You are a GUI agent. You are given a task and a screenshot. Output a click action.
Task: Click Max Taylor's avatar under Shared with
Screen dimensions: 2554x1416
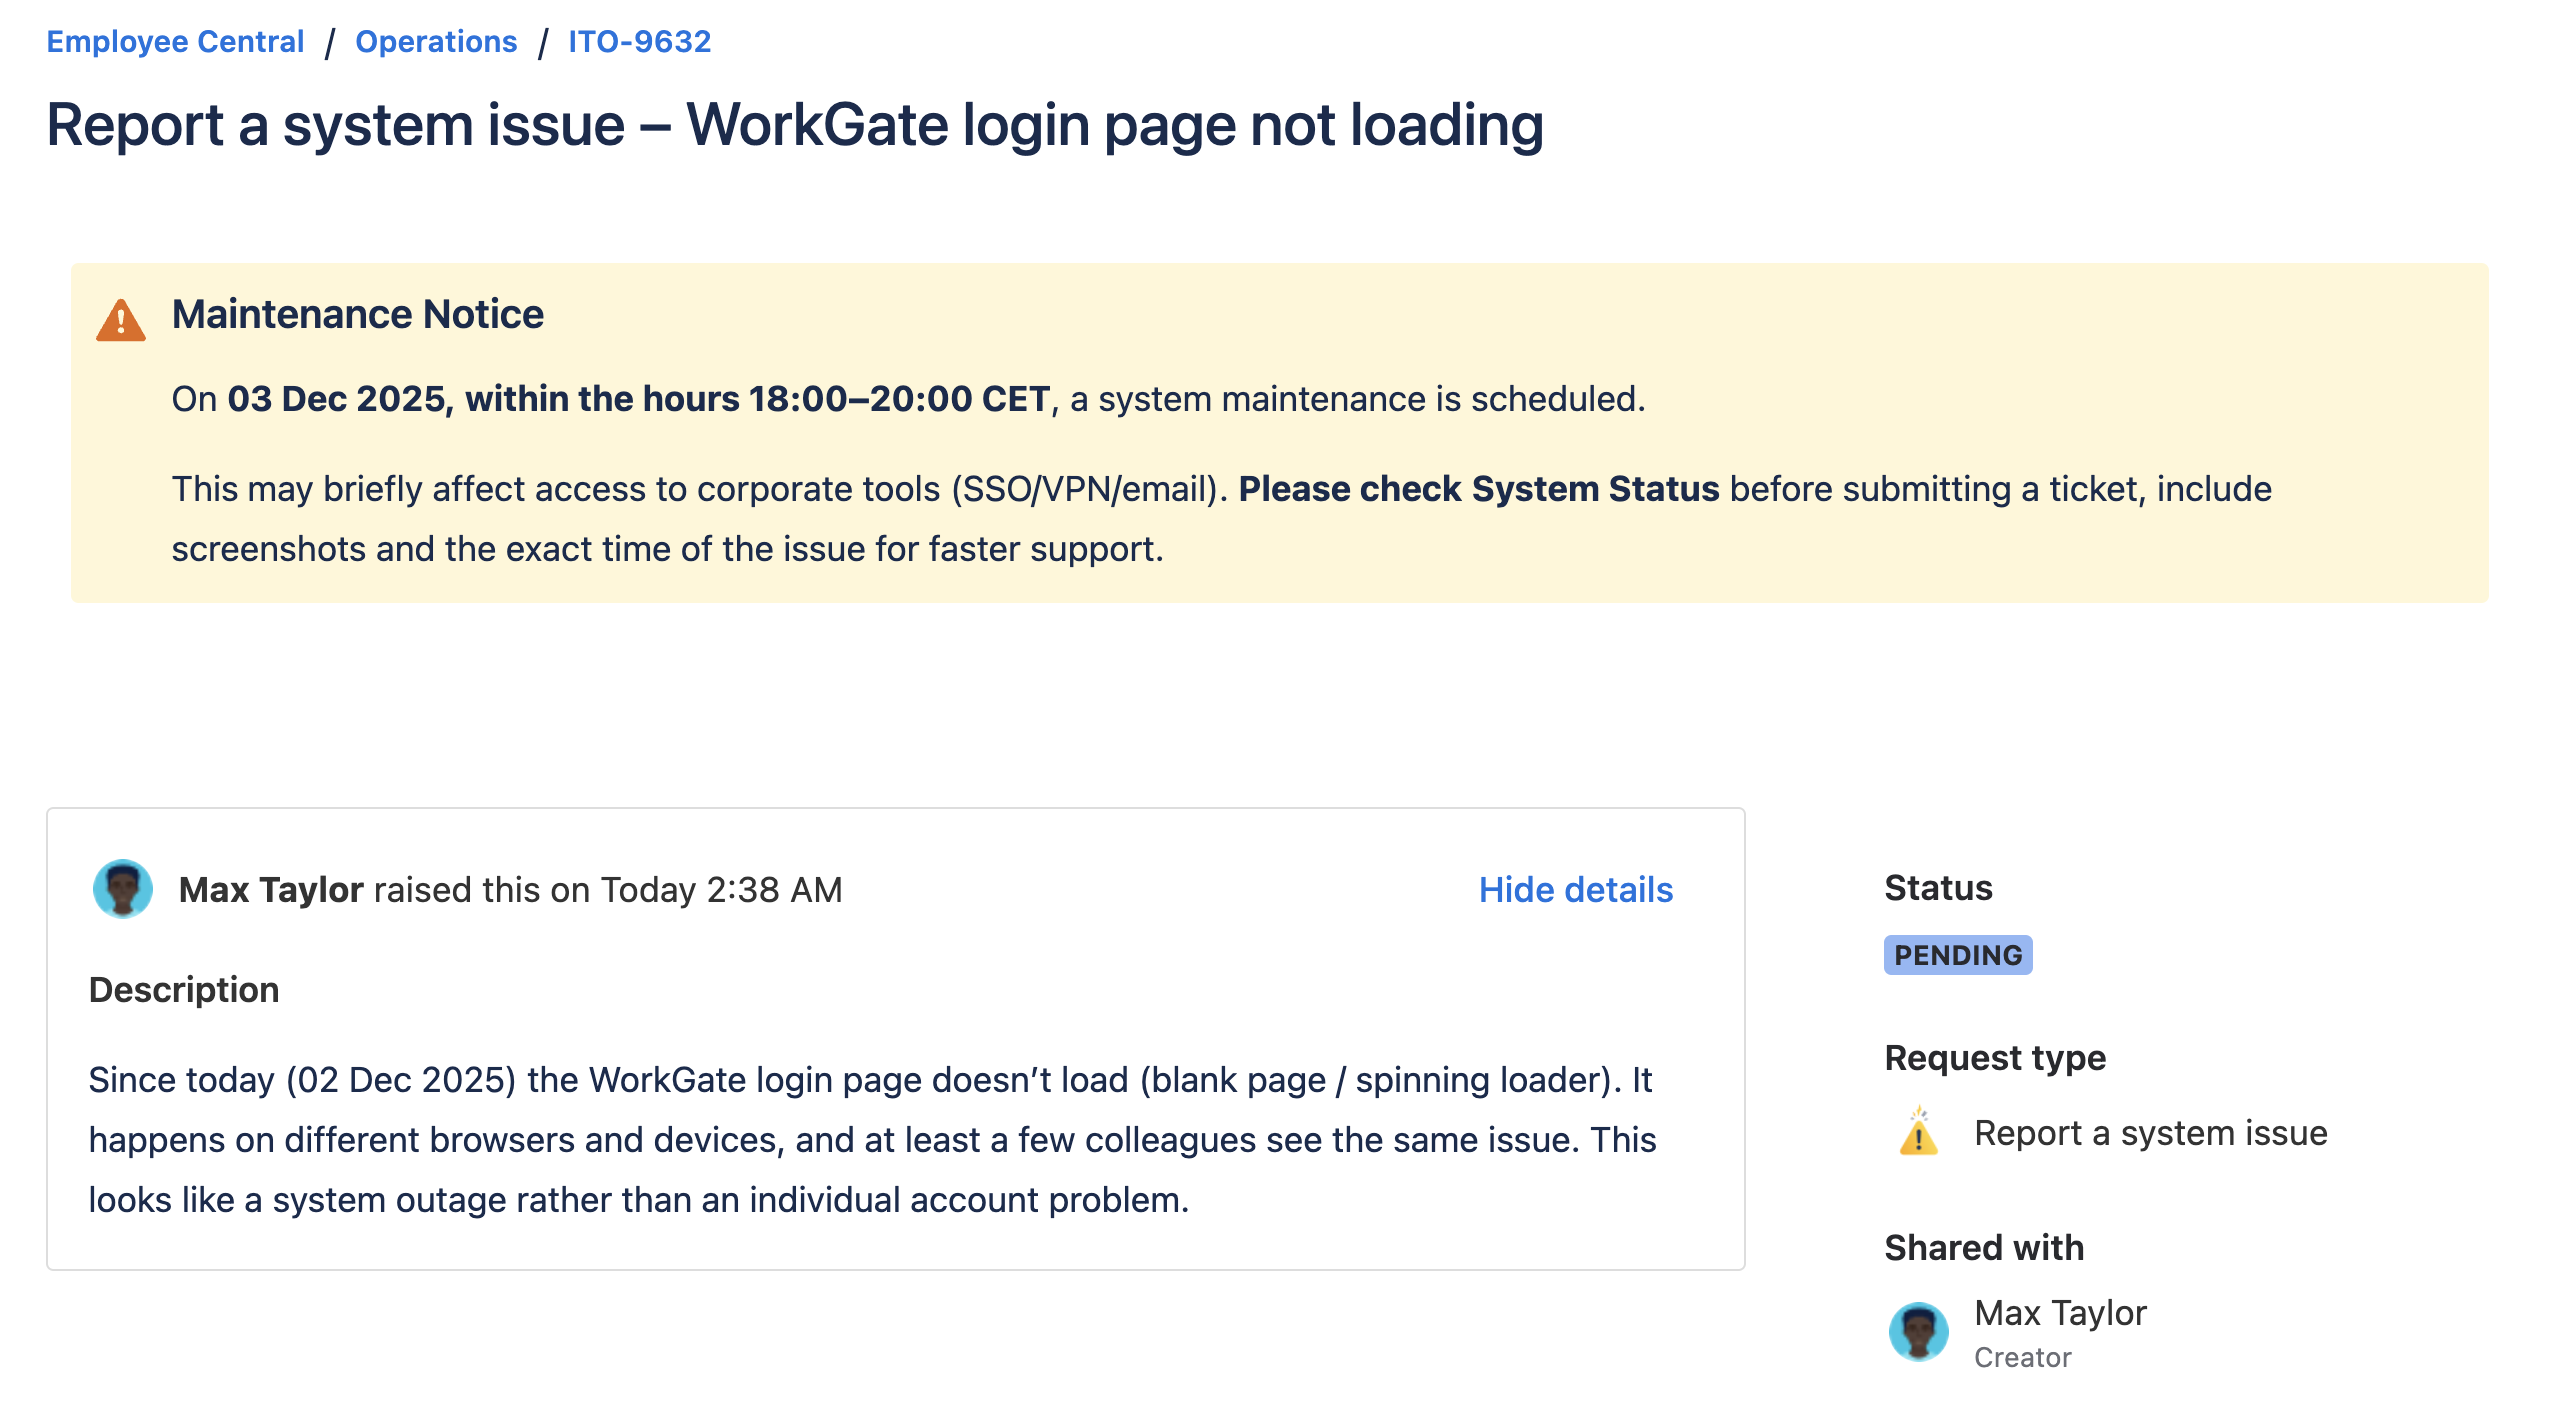pos(1918,1331)
